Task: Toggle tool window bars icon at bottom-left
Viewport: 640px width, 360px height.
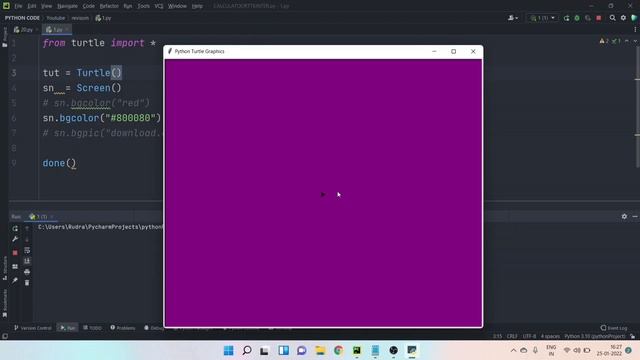Action: (x=4, y=336)
